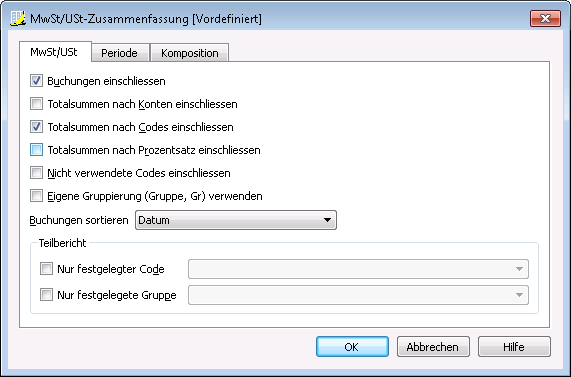Viewport: 571px width, 377px height.
Task: Close the MwSt/USt-Zusammenfassung dialog
Action: (x=545, y=19)
